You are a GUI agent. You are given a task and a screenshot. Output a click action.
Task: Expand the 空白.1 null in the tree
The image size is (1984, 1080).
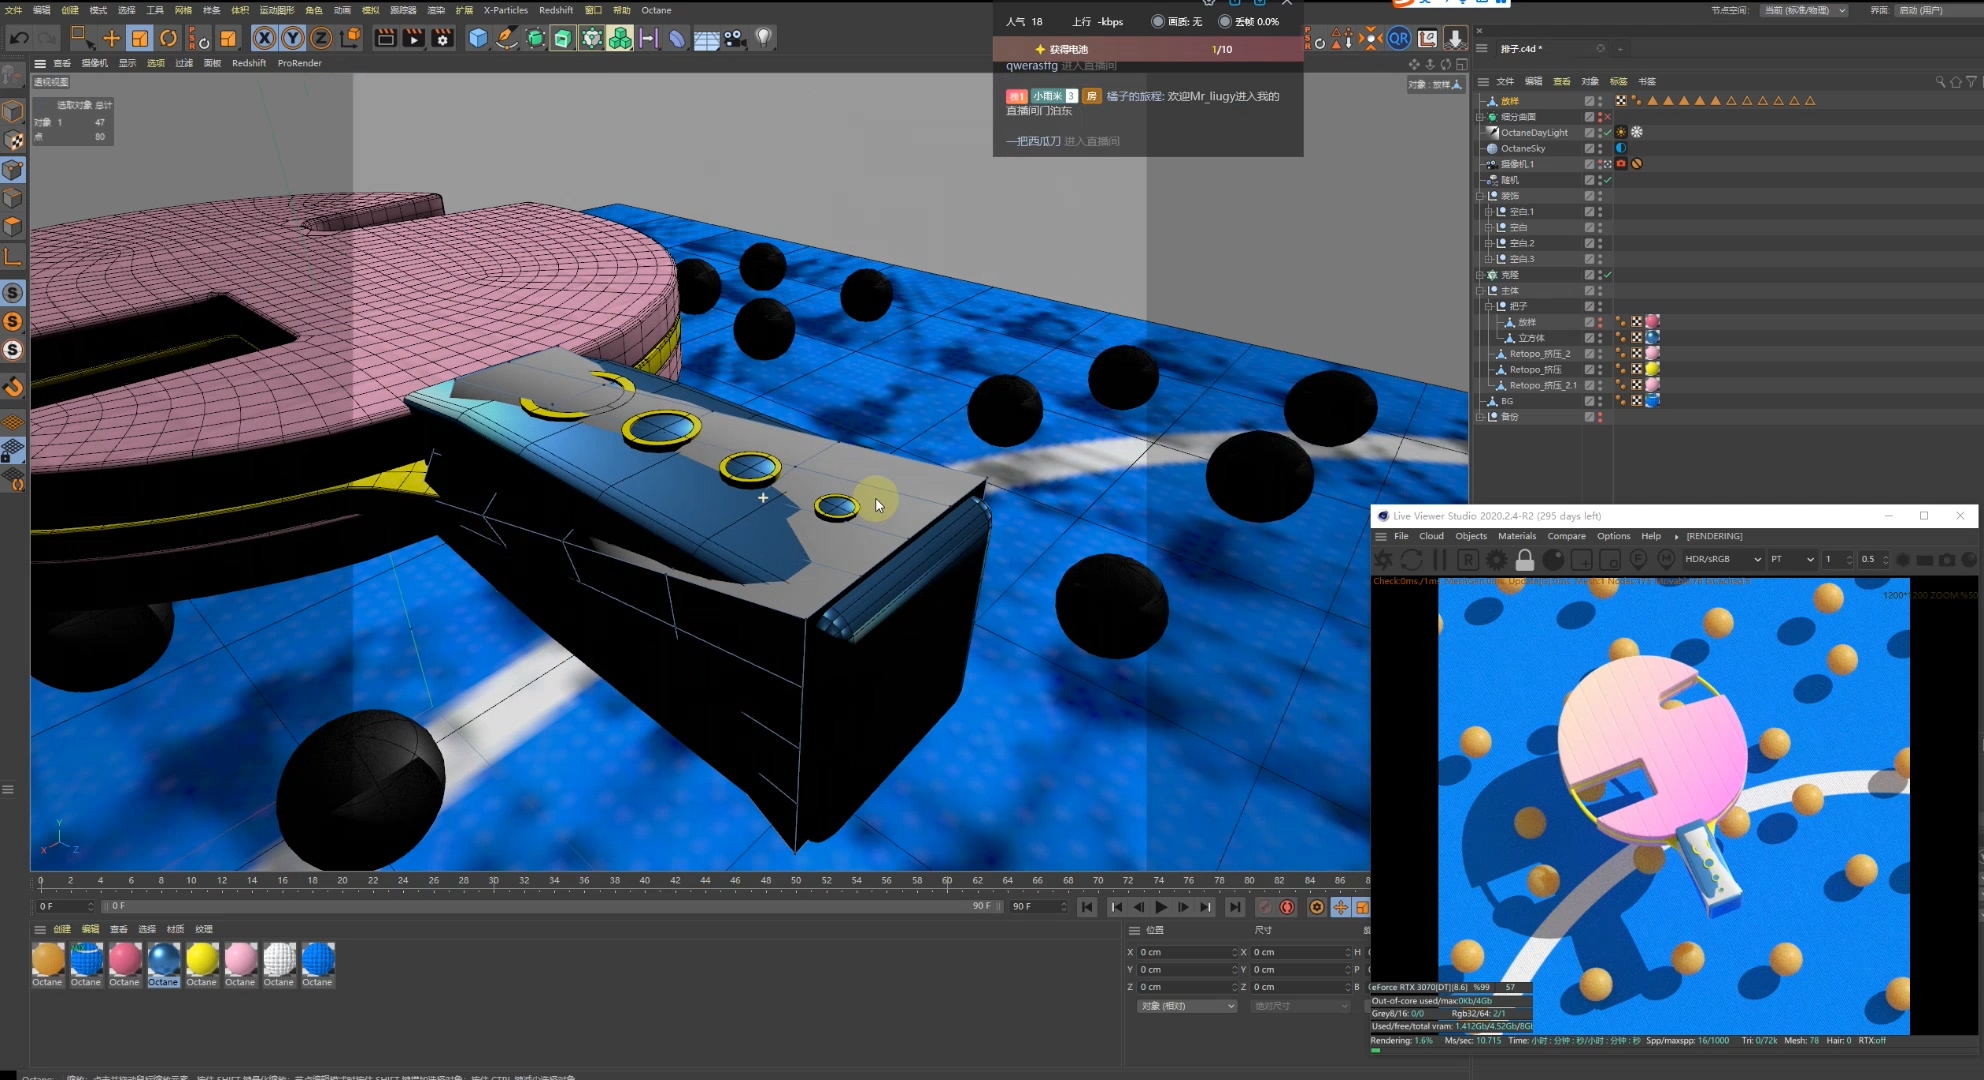pos(1489,212)
